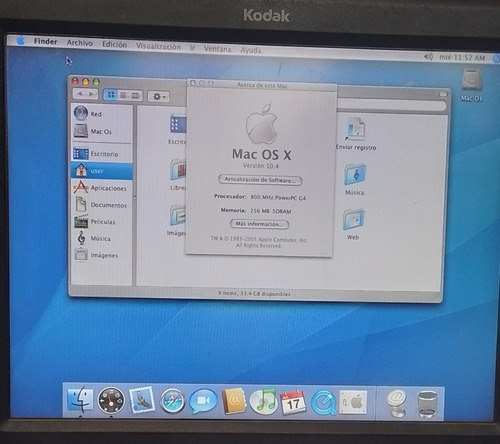The width and height of the screenshot is (500, 444).
Task: Click the Finder status bar item count
Action: coord(254,294)
